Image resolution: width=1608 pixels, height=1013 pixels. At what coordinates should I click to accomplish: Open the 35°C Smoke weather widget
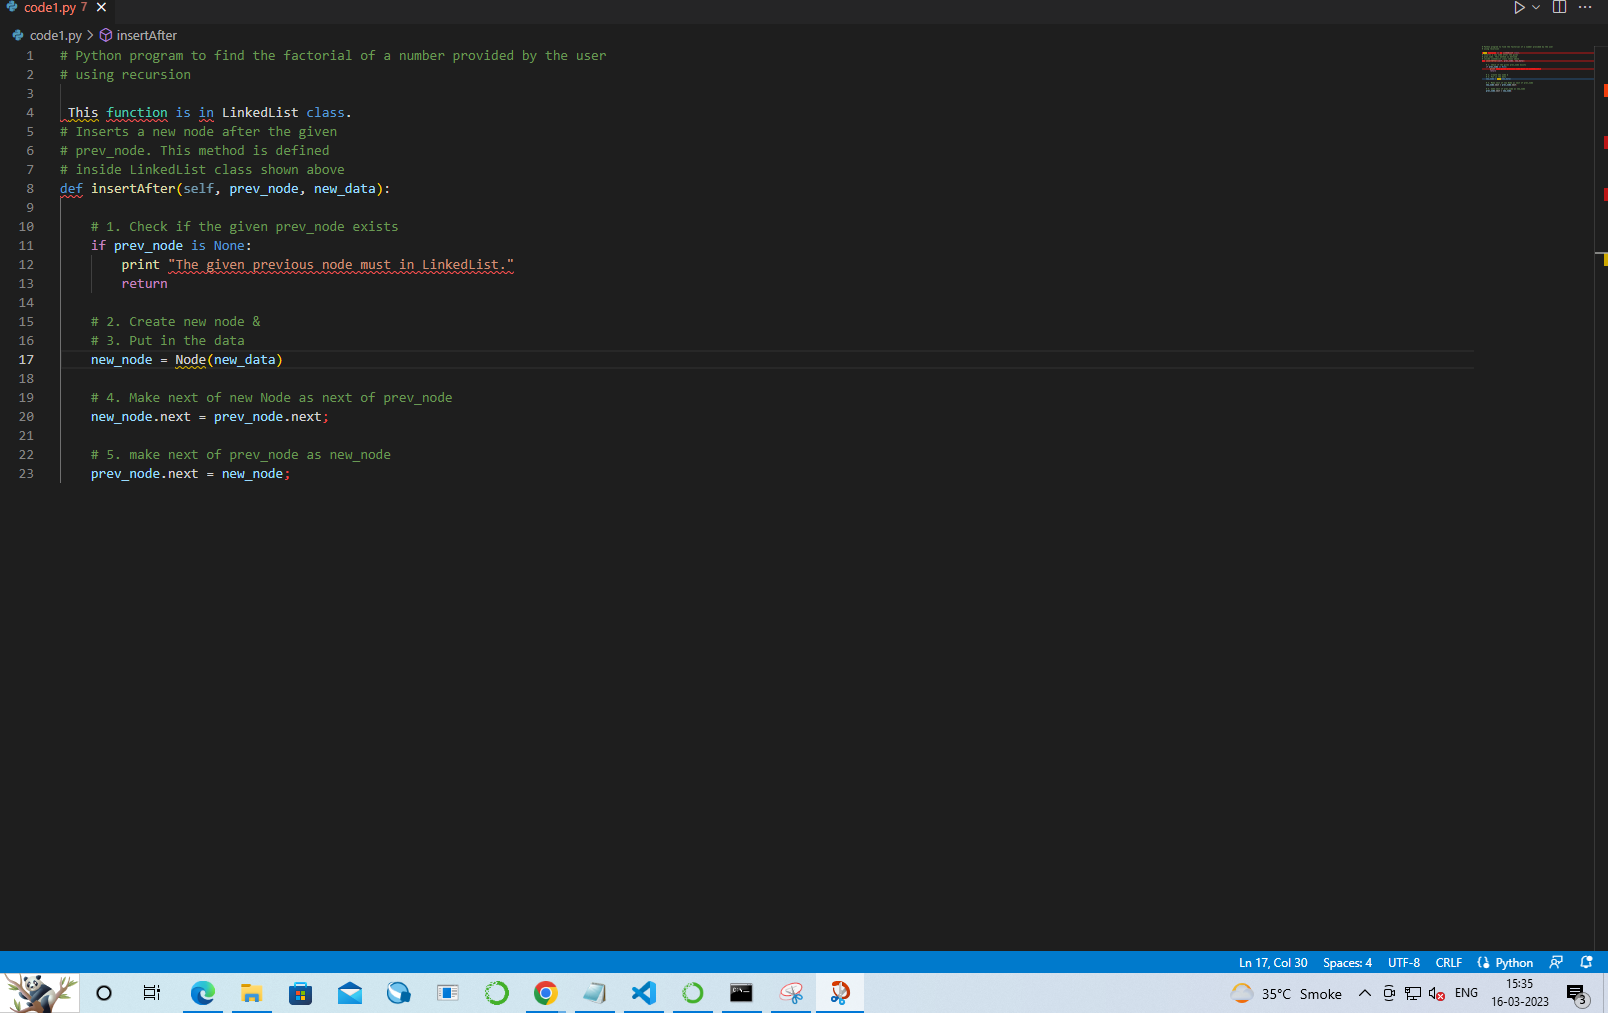coord(1287,993)
